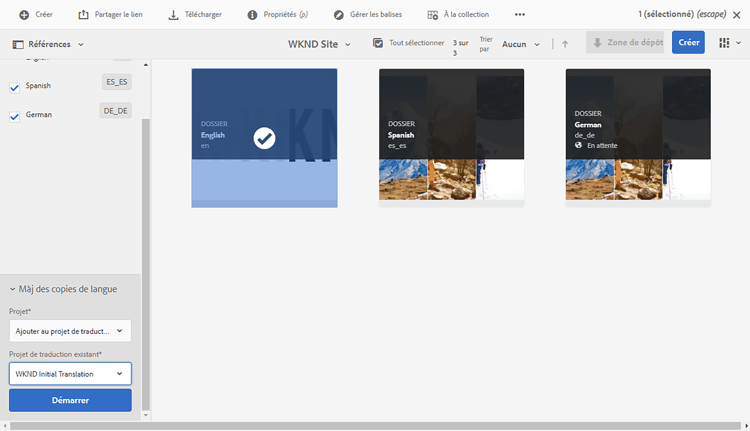
Task: Click Gérer les balises label
Action: pos(376,15)
